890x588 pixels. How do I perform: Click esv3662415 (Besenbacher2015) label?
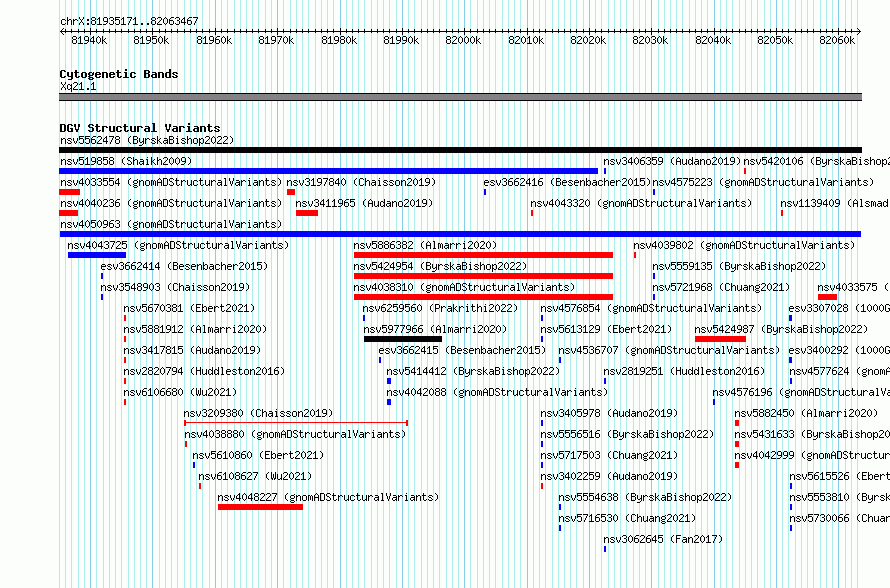coord(462,350)
